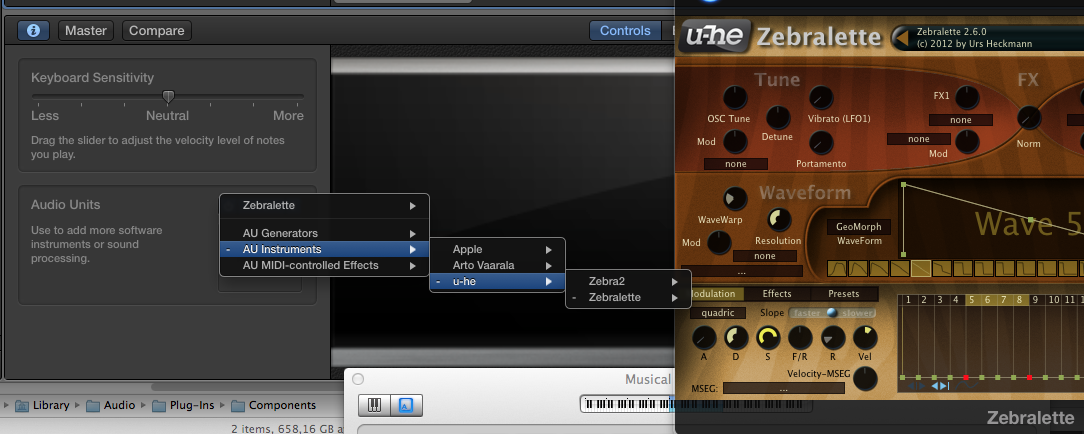Open the Apple manufacturer submenu

pyautogui.click(x=497, y=249)
